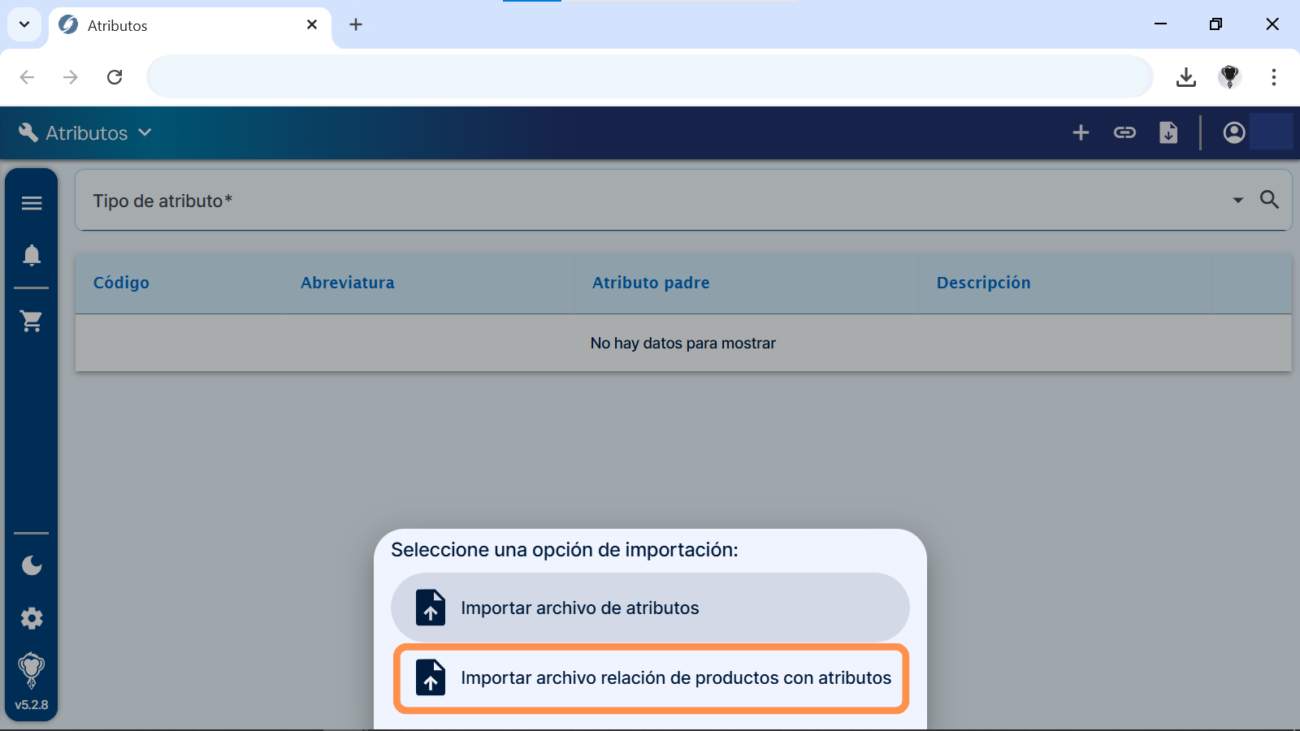Open settings via the gear icon
The image size is (1300, 731).
tap(31, 618)
